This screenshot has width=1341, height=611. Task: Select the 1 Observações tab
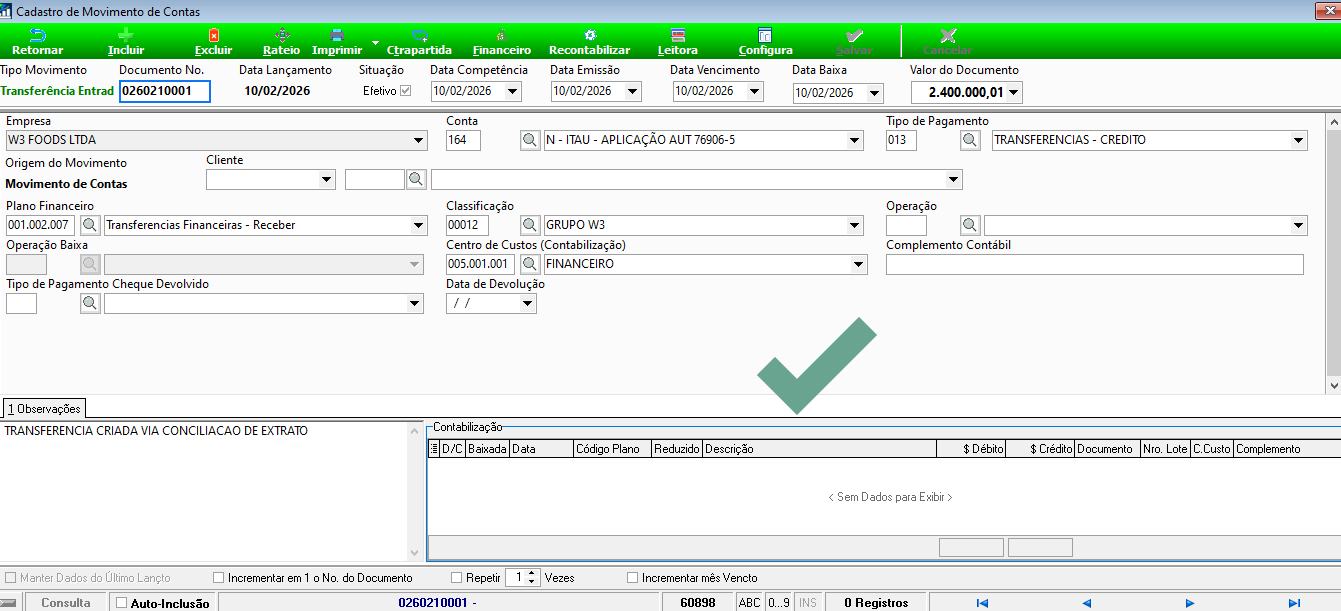(x=44, y=409)
